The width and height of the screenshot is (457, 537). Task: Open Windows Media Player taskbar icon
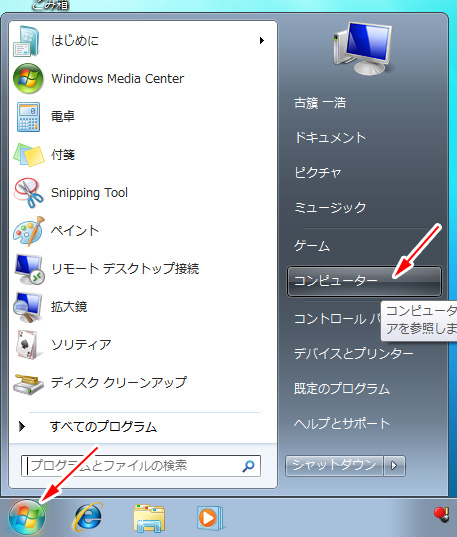pos(210,518)
